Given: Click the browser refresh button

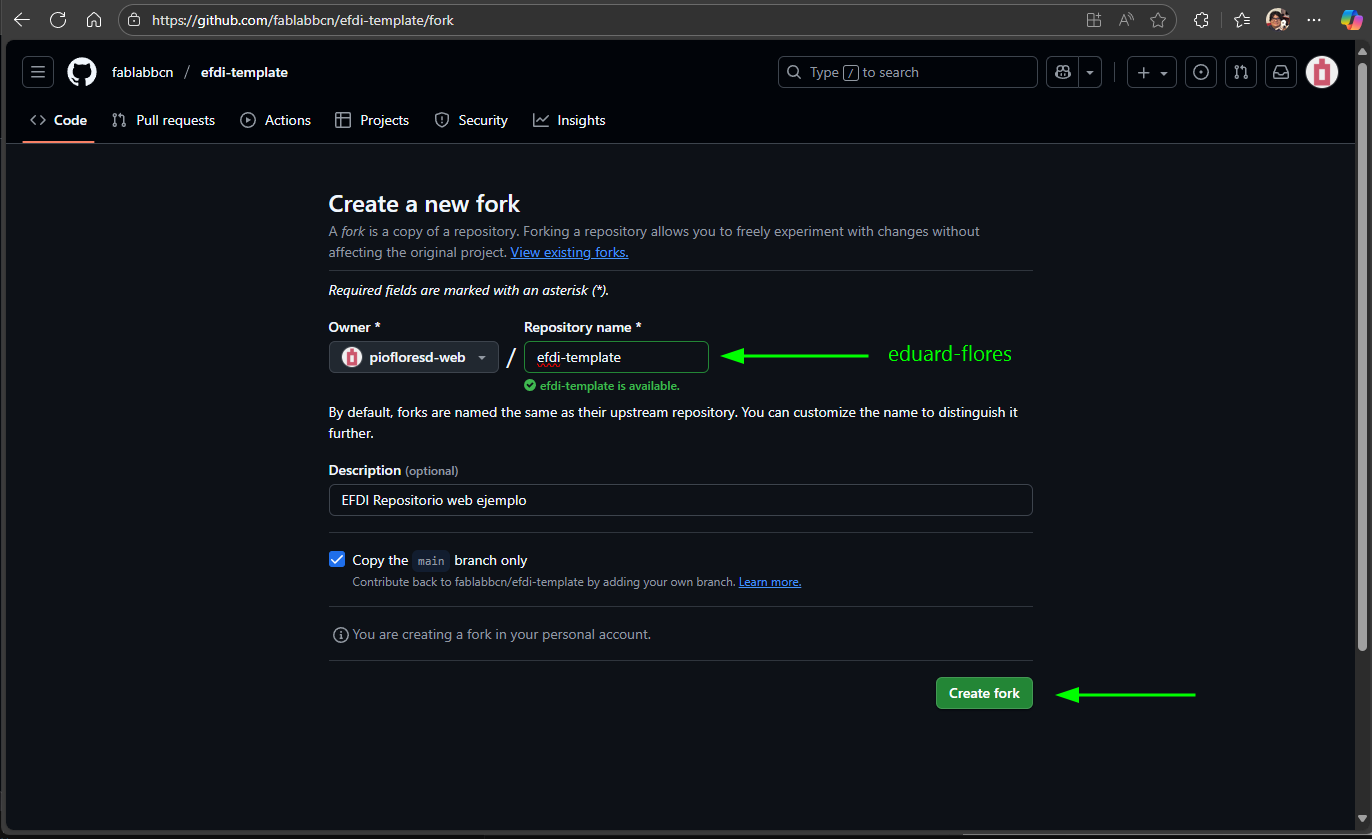Looking at the screenshot, I should (58, 20).
